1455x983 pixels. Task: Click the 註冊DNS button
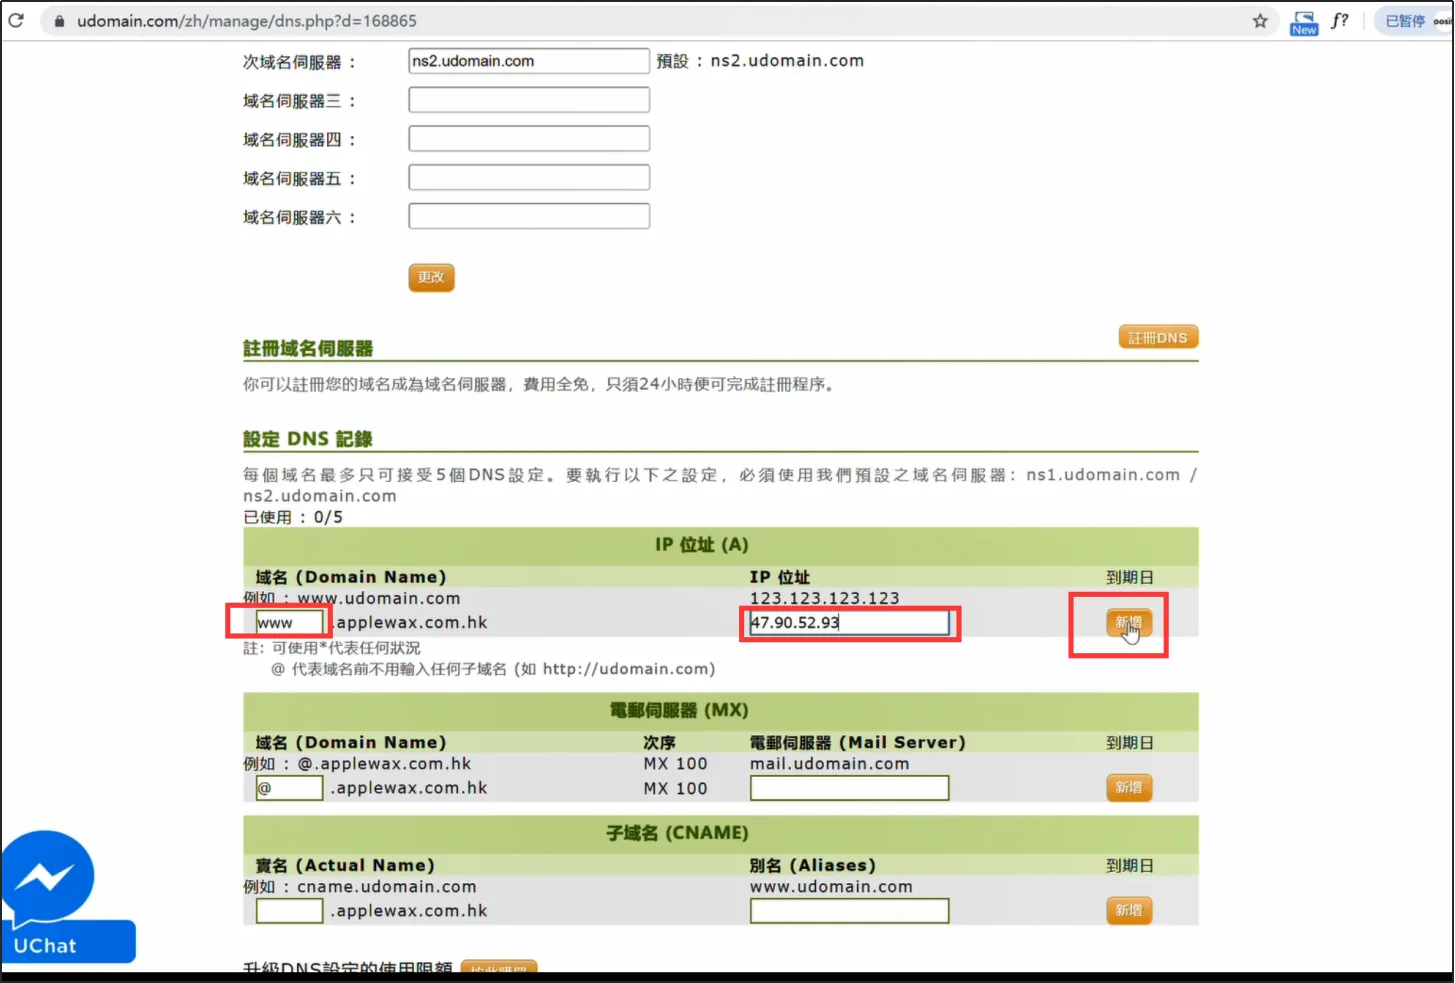pos(1157,338)
